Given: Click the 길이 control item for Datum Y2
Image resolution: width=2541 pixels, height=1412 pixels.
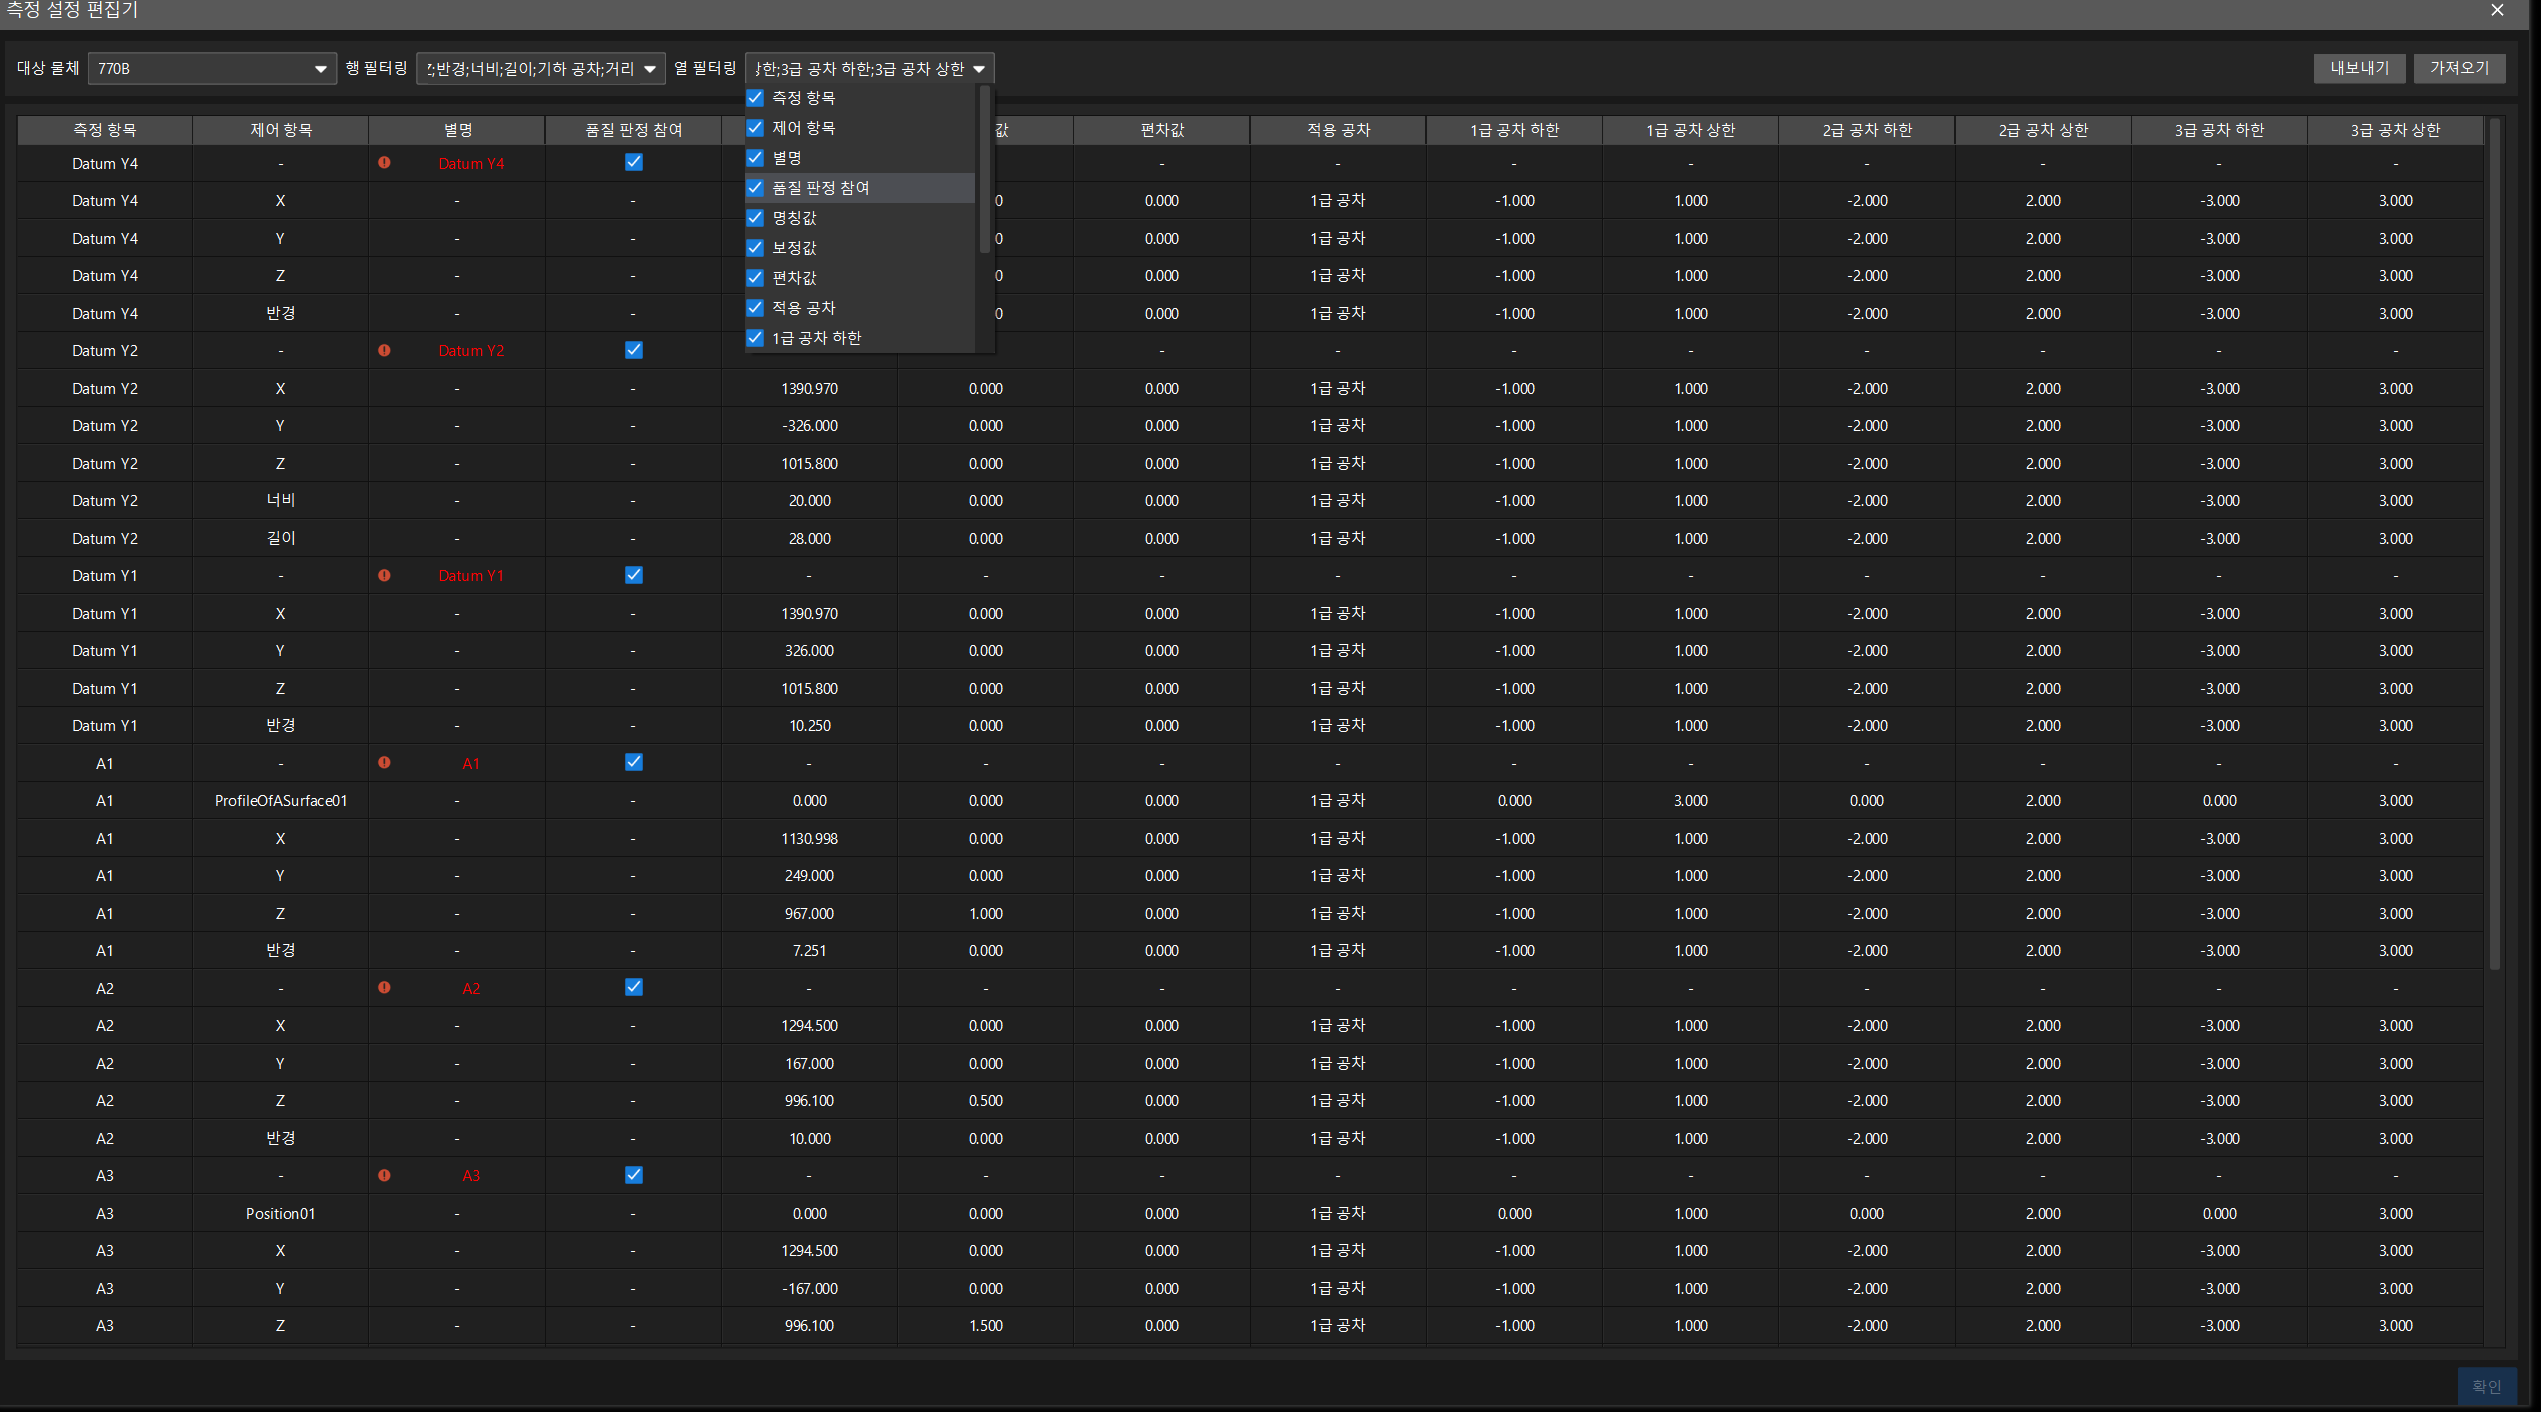Looking at the screenshot, I should click(281, 539).
